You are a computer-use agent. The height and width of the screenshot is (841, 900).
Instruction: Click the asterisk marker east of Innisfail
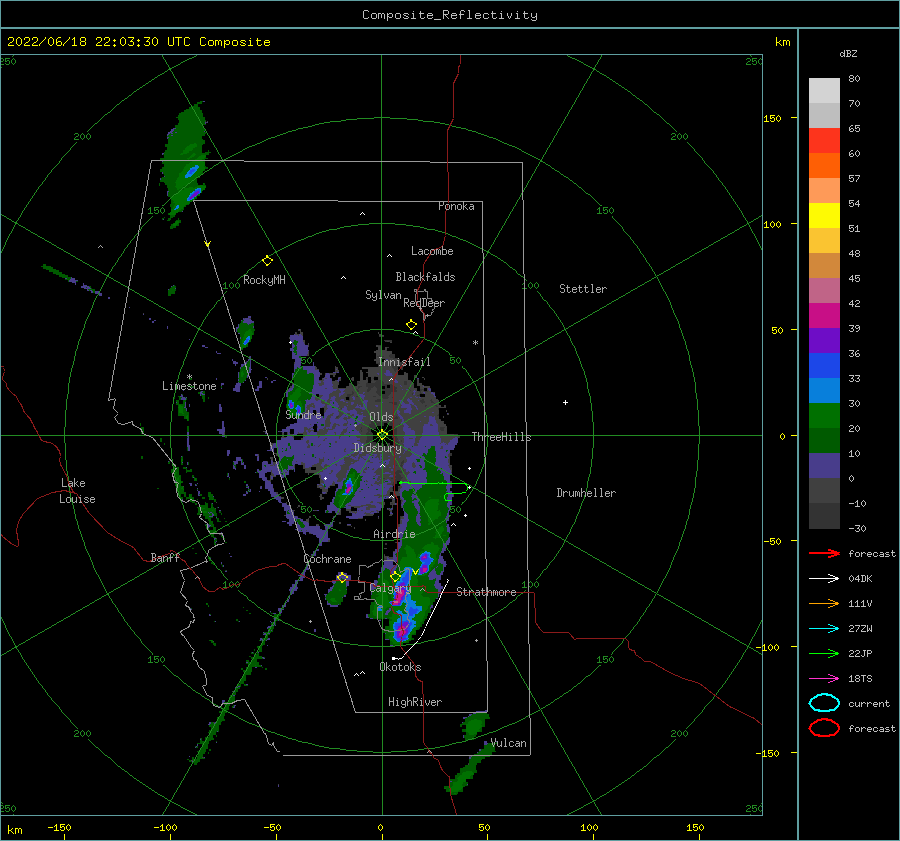point(475,343)
